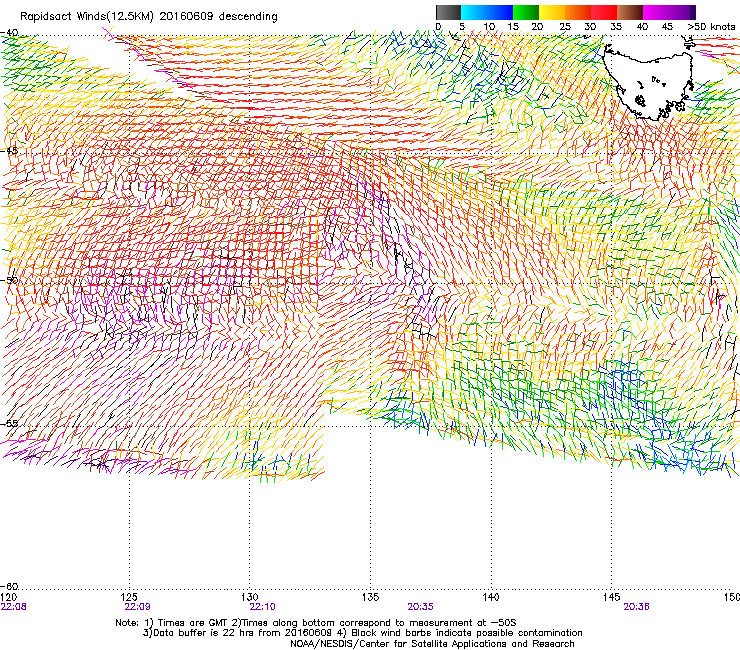
Task: Click the legend label '45' under color bar
Action: (x=667, y=26)
